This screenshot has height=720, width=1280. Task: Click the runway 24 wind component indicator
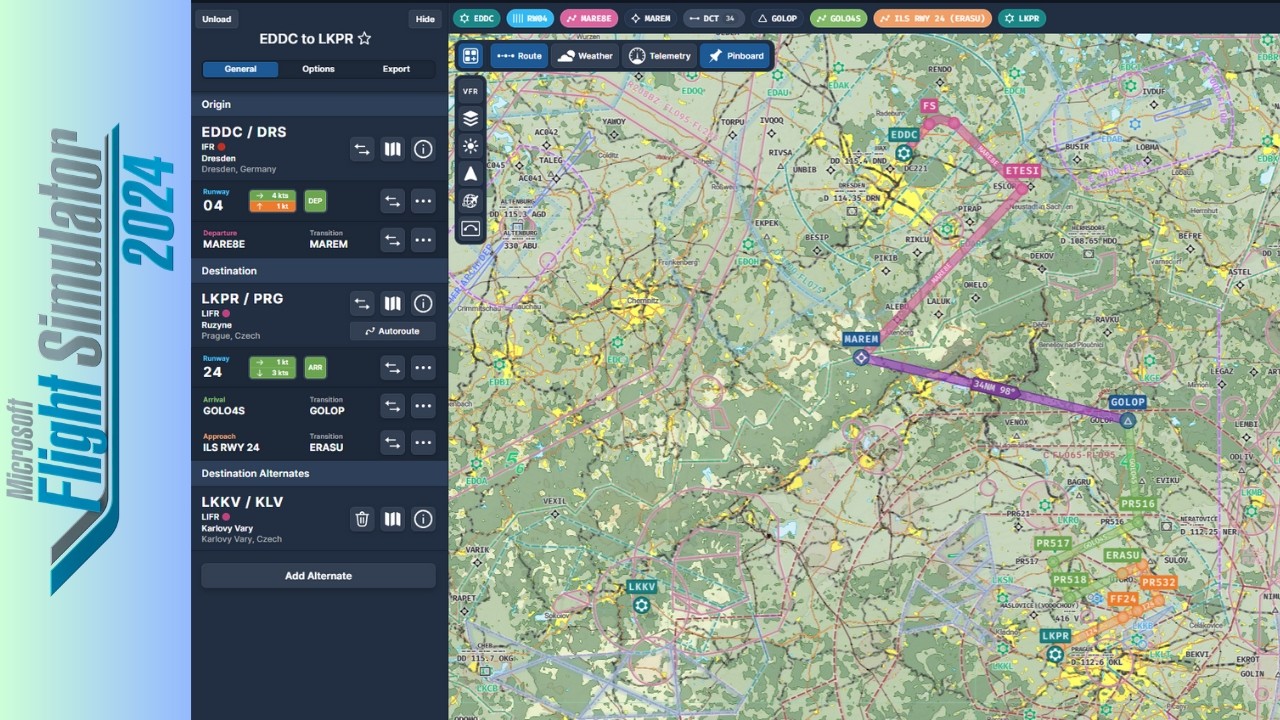pos(272,368)
